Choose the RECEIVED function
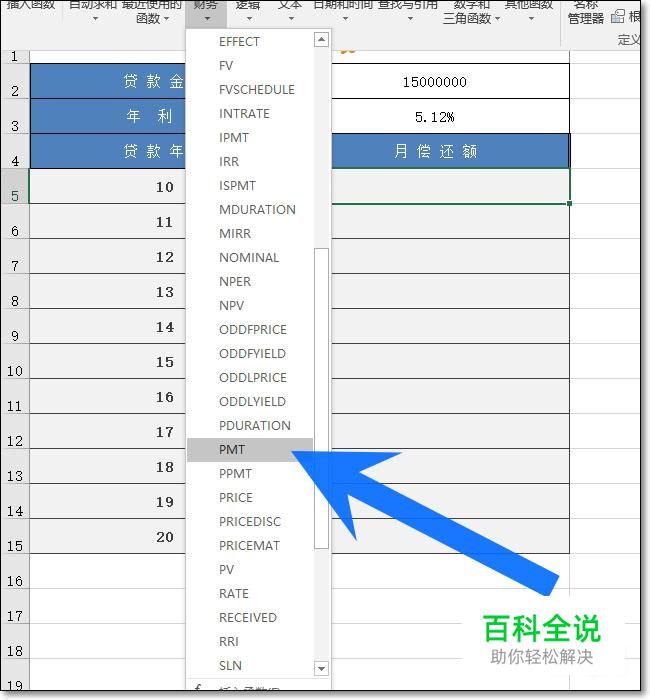Viewport: 650px width, 700px height. 250,618
